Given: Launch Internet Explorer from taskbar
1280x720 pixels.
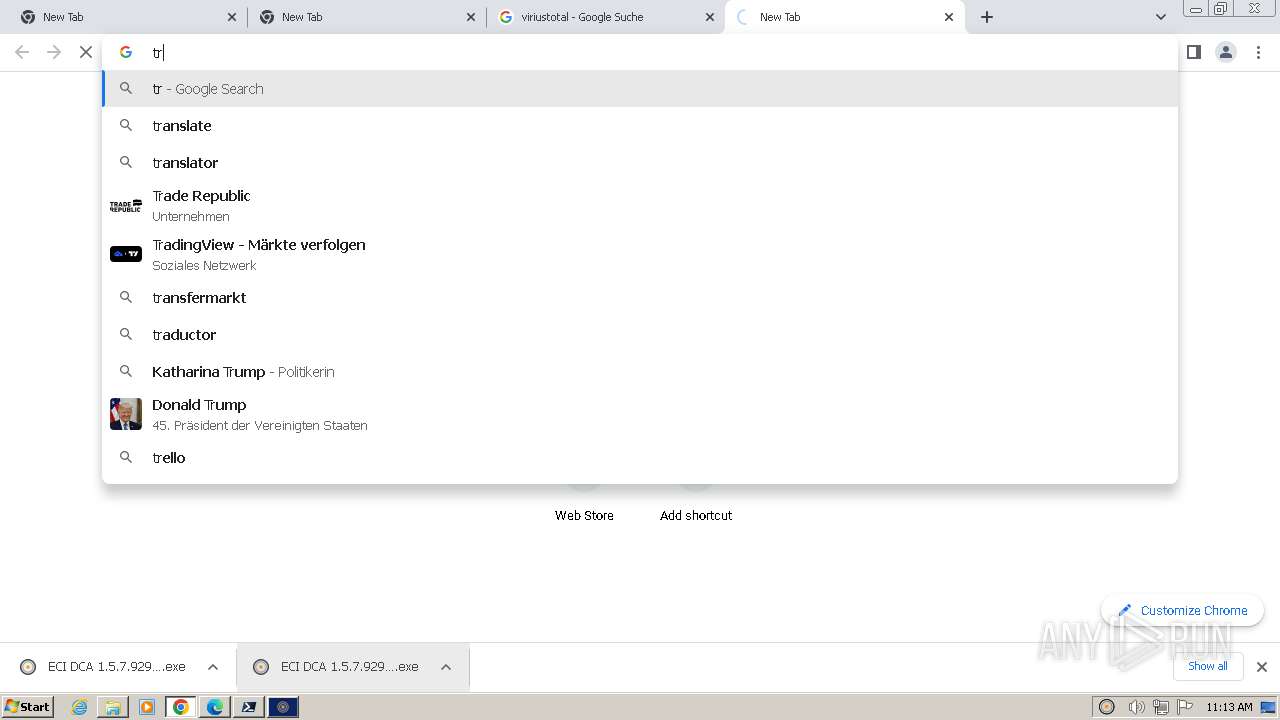Looking at the screenshot, I should click(80, 707).
